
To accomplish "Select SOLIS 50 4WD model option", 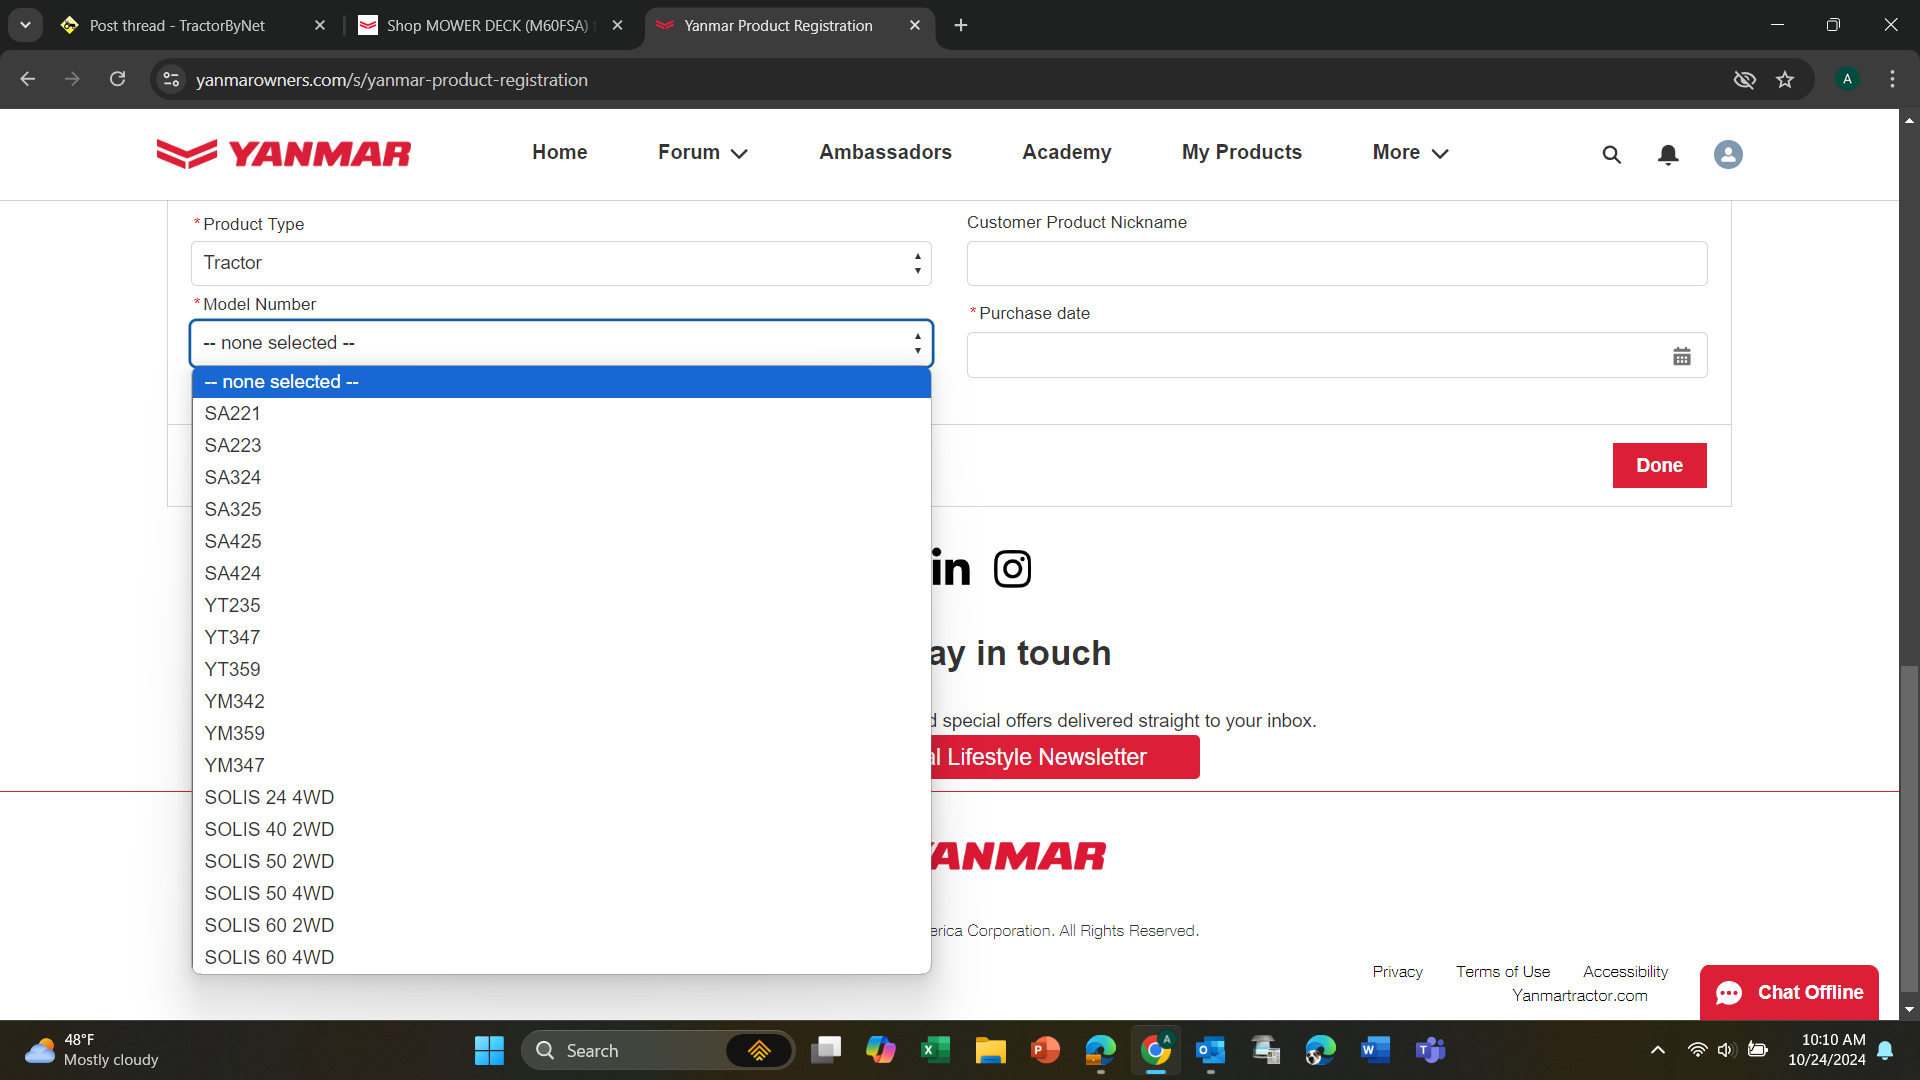I will click(561, 893).
